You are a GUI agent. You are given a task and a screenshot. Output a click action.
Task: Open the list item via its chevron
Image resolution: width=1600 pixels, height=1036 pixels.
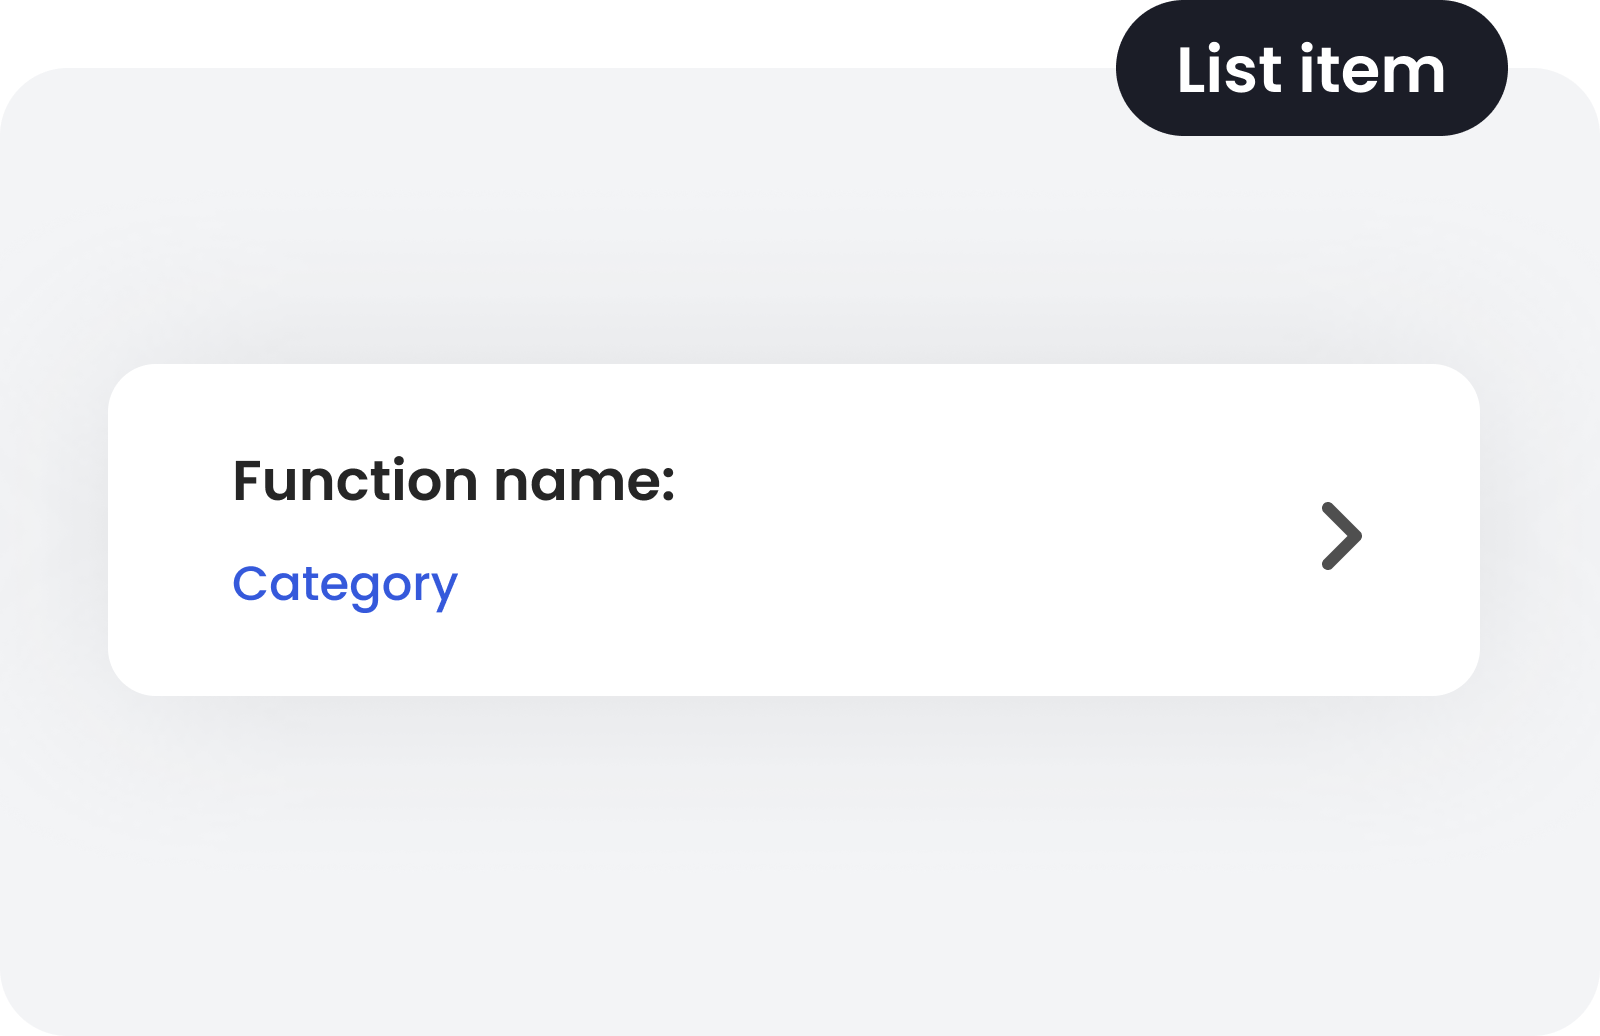[1341, 536]
